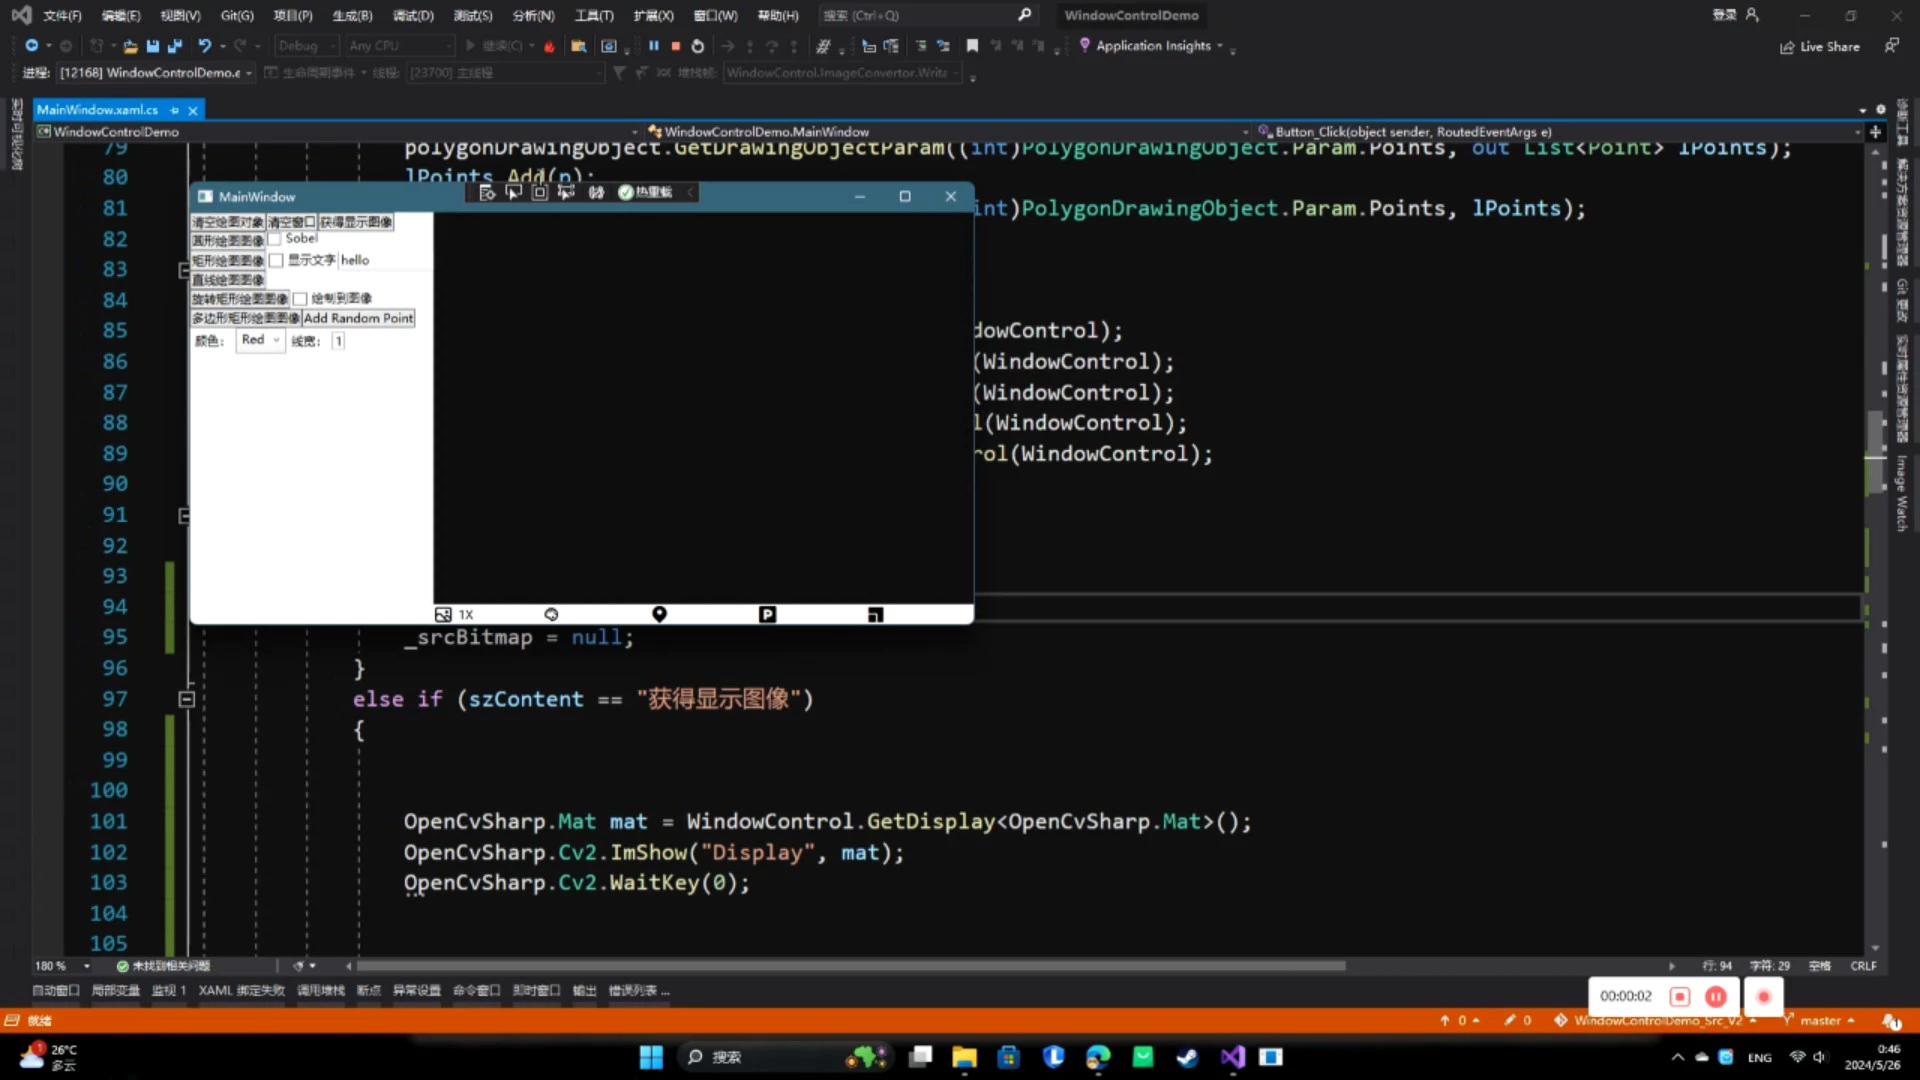The width and height of the screenshot is (1920, 1080).
Task: Click the 获得显示图像 button
Action: pos(356,222)
